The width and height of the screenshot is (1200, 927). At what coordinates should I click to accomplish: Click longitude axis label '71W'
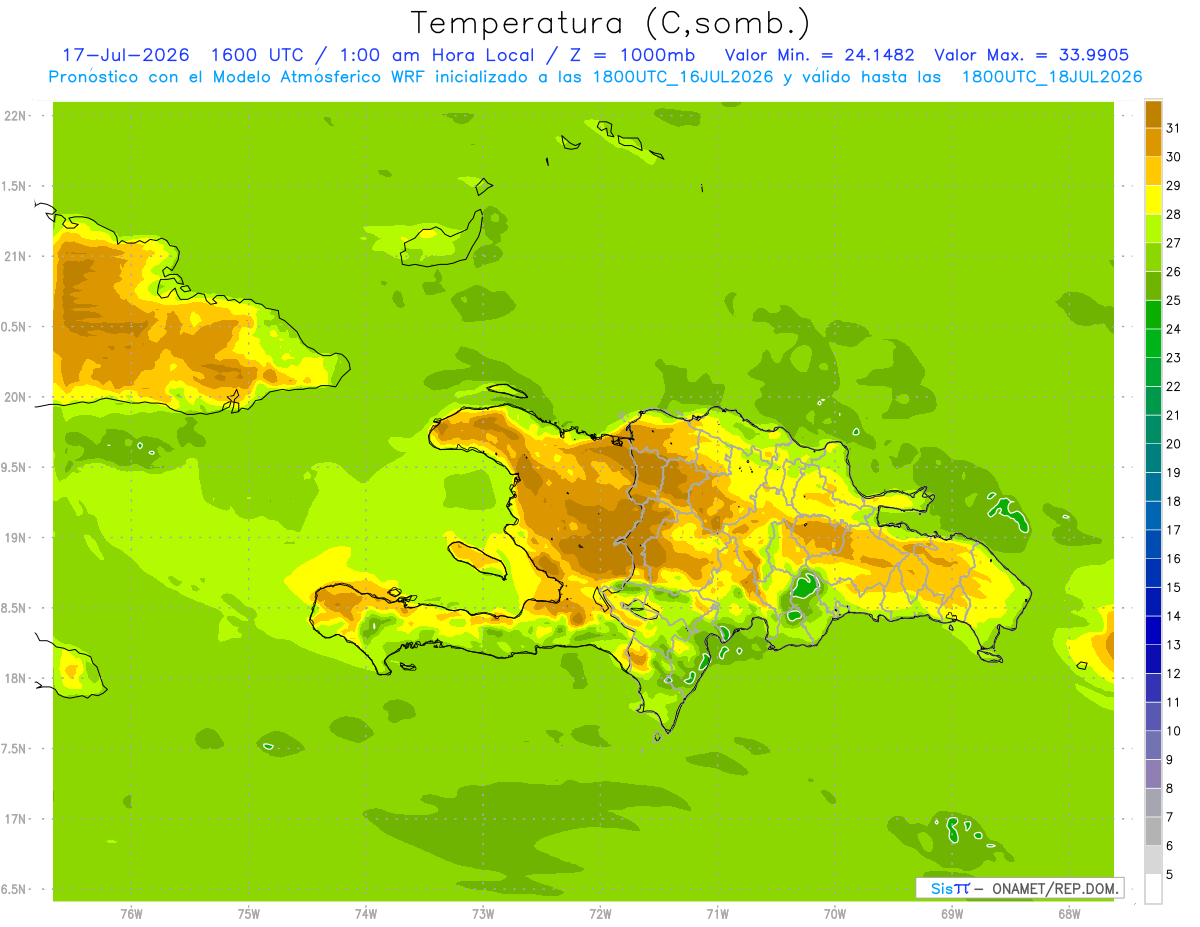click(717, 913)
